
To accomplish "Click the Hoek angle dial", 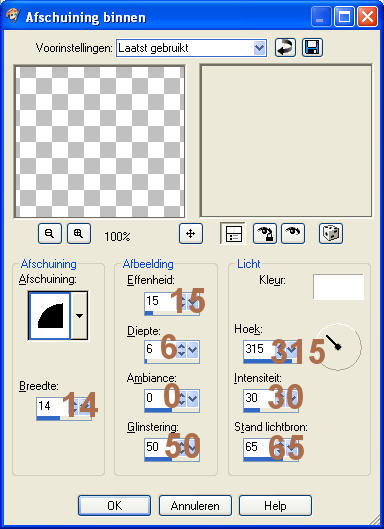I will 338,347.
